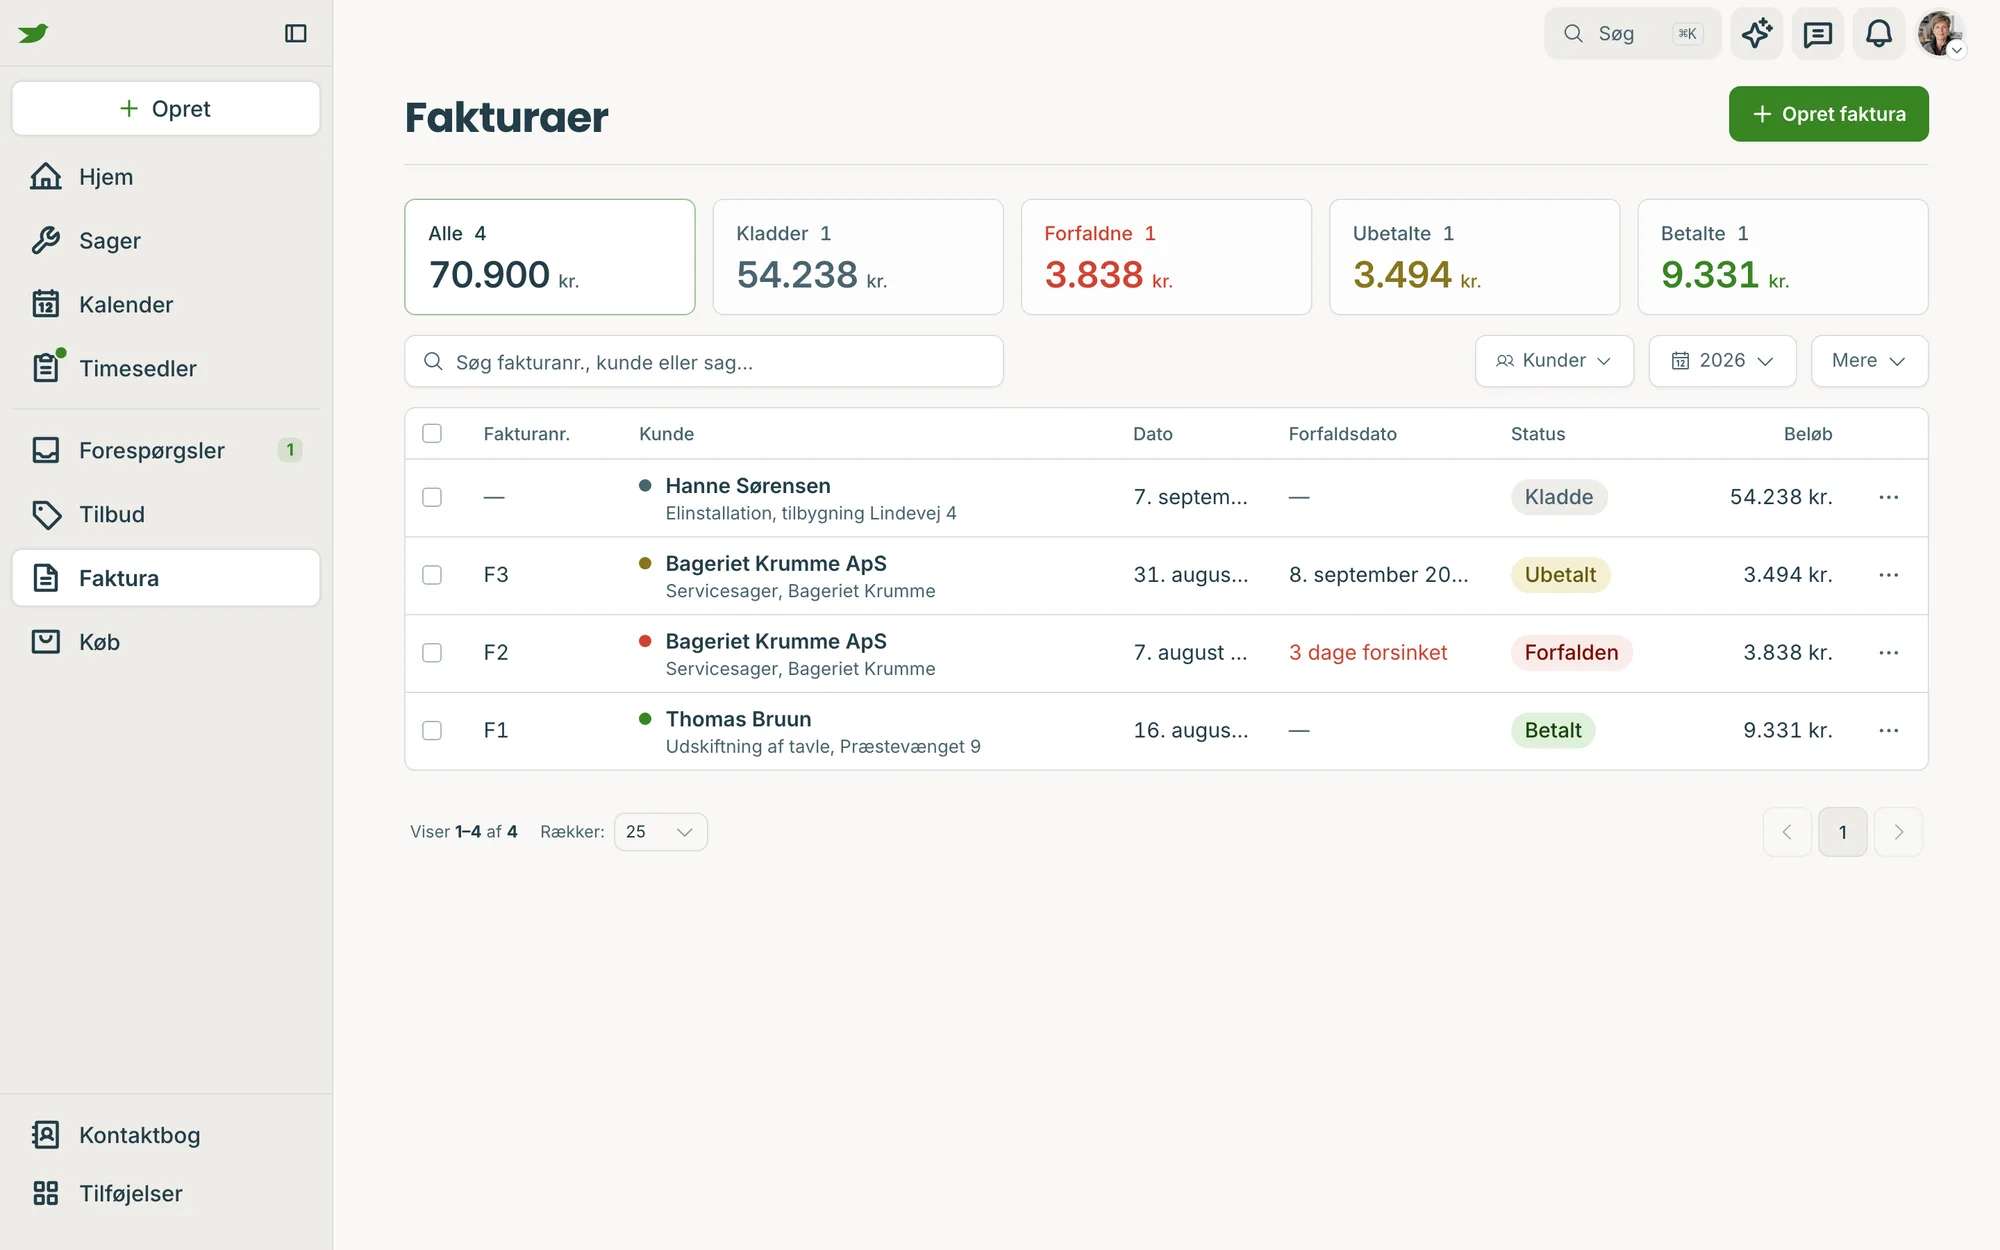Expand the Kunder filter dropdown
This screenshot has height=1250, width=2000.
click(x=1554, y=361)
